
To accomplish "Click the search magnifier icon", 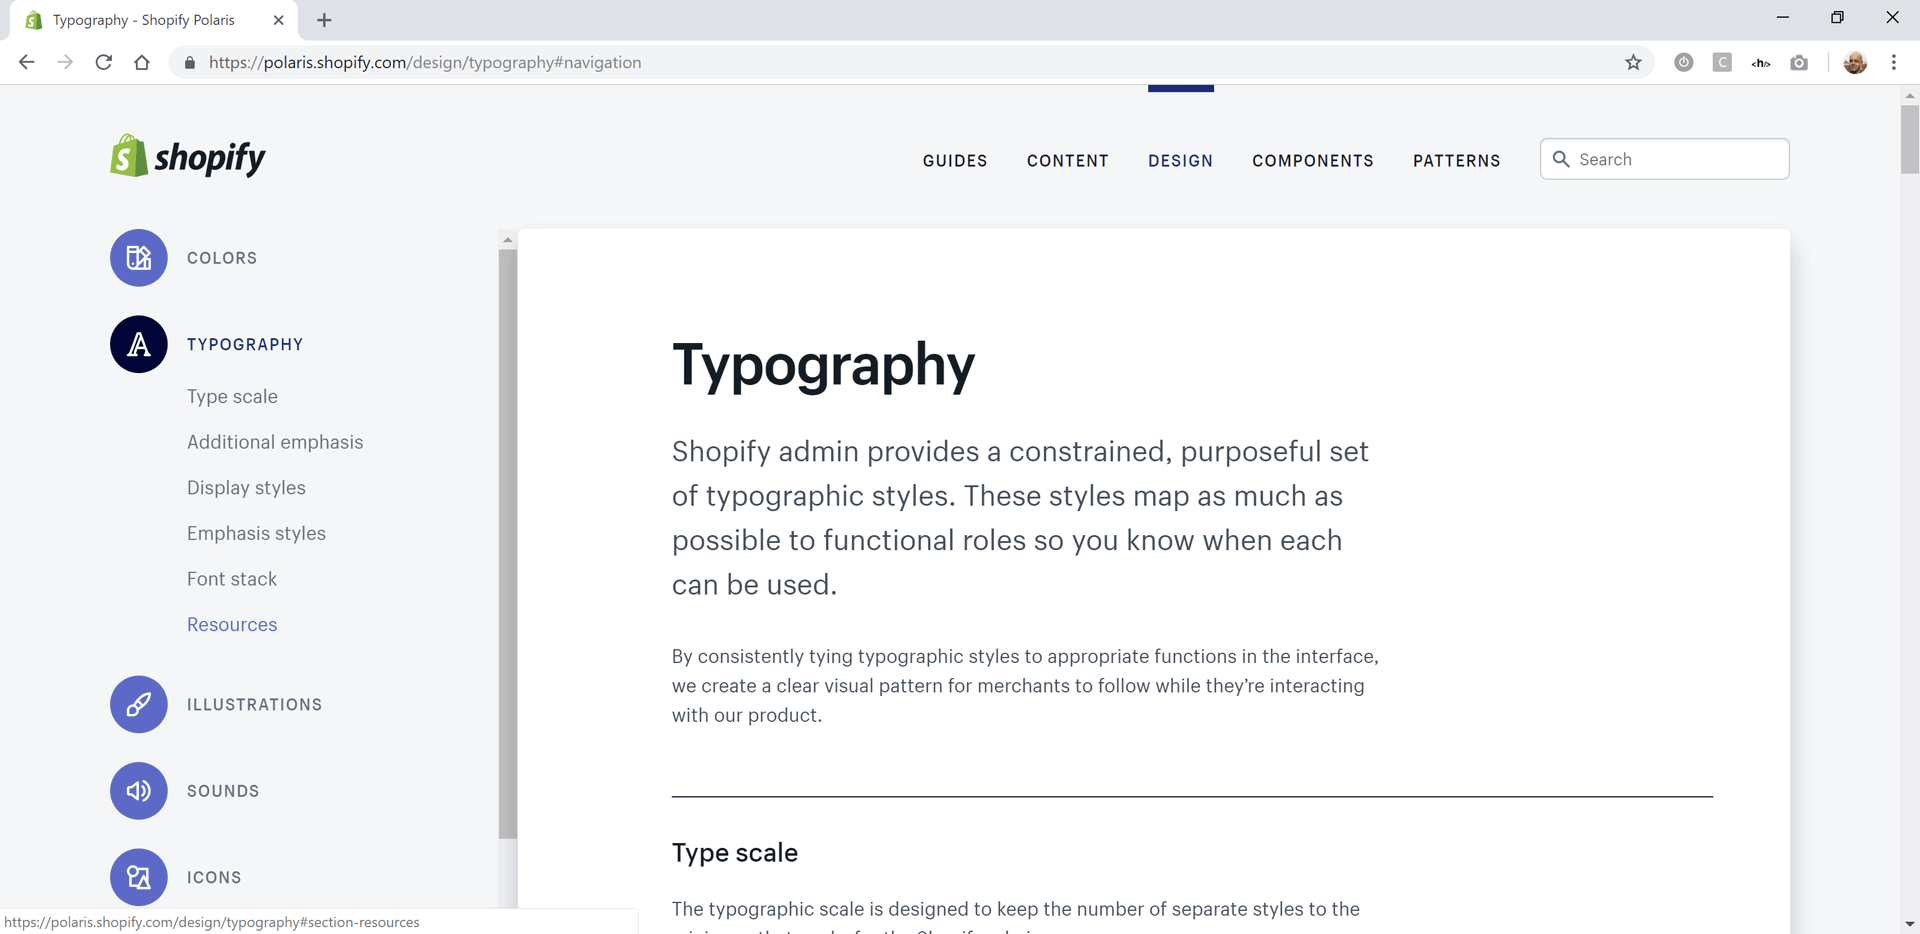I will (x=1561, y=159).
